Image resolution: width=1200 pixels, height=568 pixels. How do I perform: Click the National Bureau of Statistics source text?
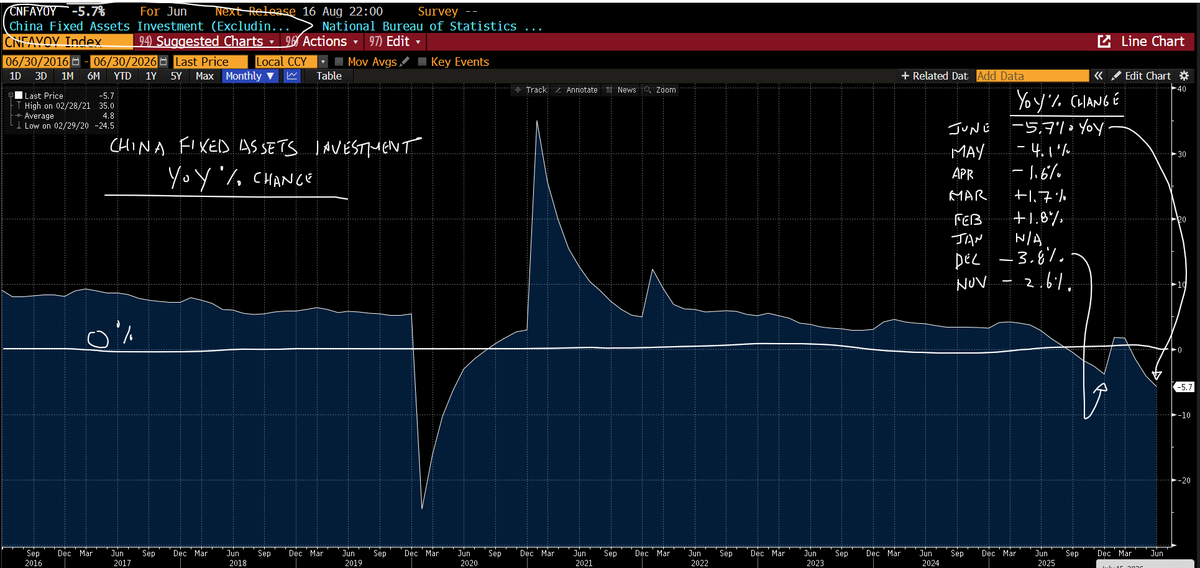coord(433,26)
